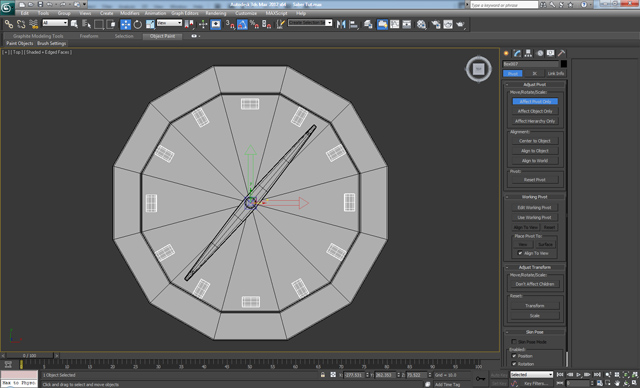Enable Skin Pose Mode checkbox
Viewport: 640px width, 388px height.
pyautogui.click(x=514, y=342)
